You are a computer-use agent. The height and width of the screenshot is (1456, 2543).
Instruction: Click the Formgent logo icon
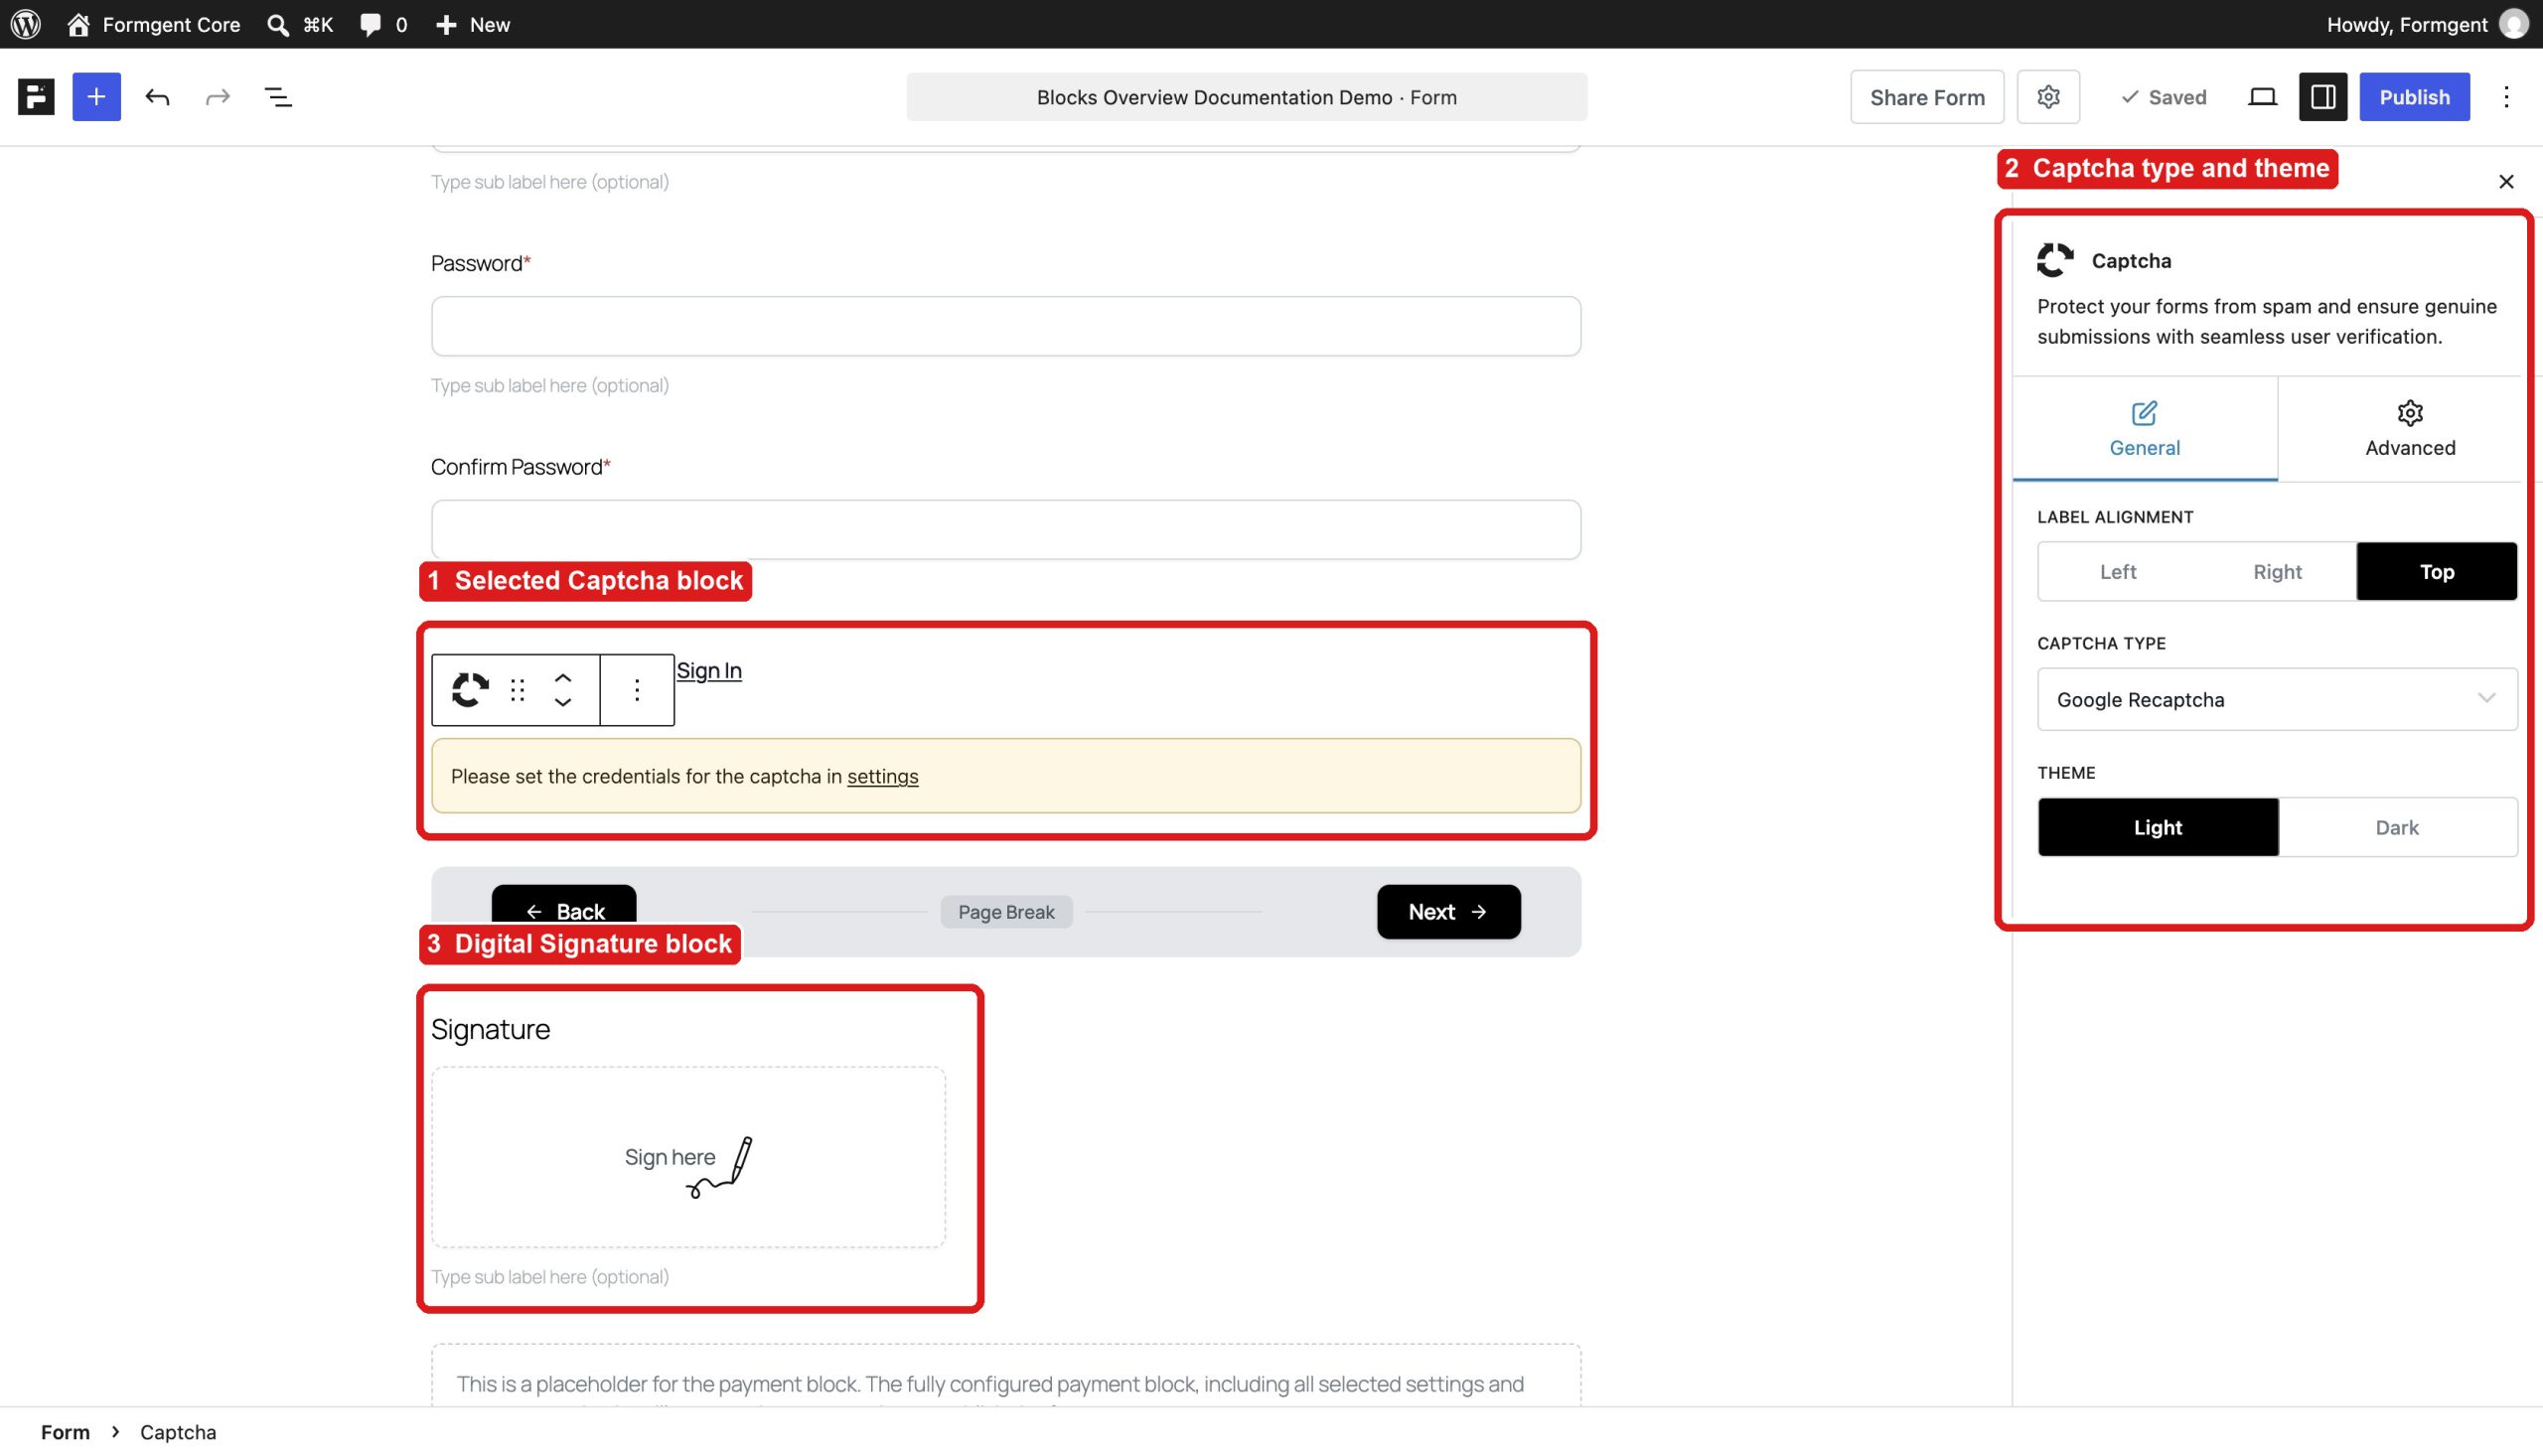point(36,97)
